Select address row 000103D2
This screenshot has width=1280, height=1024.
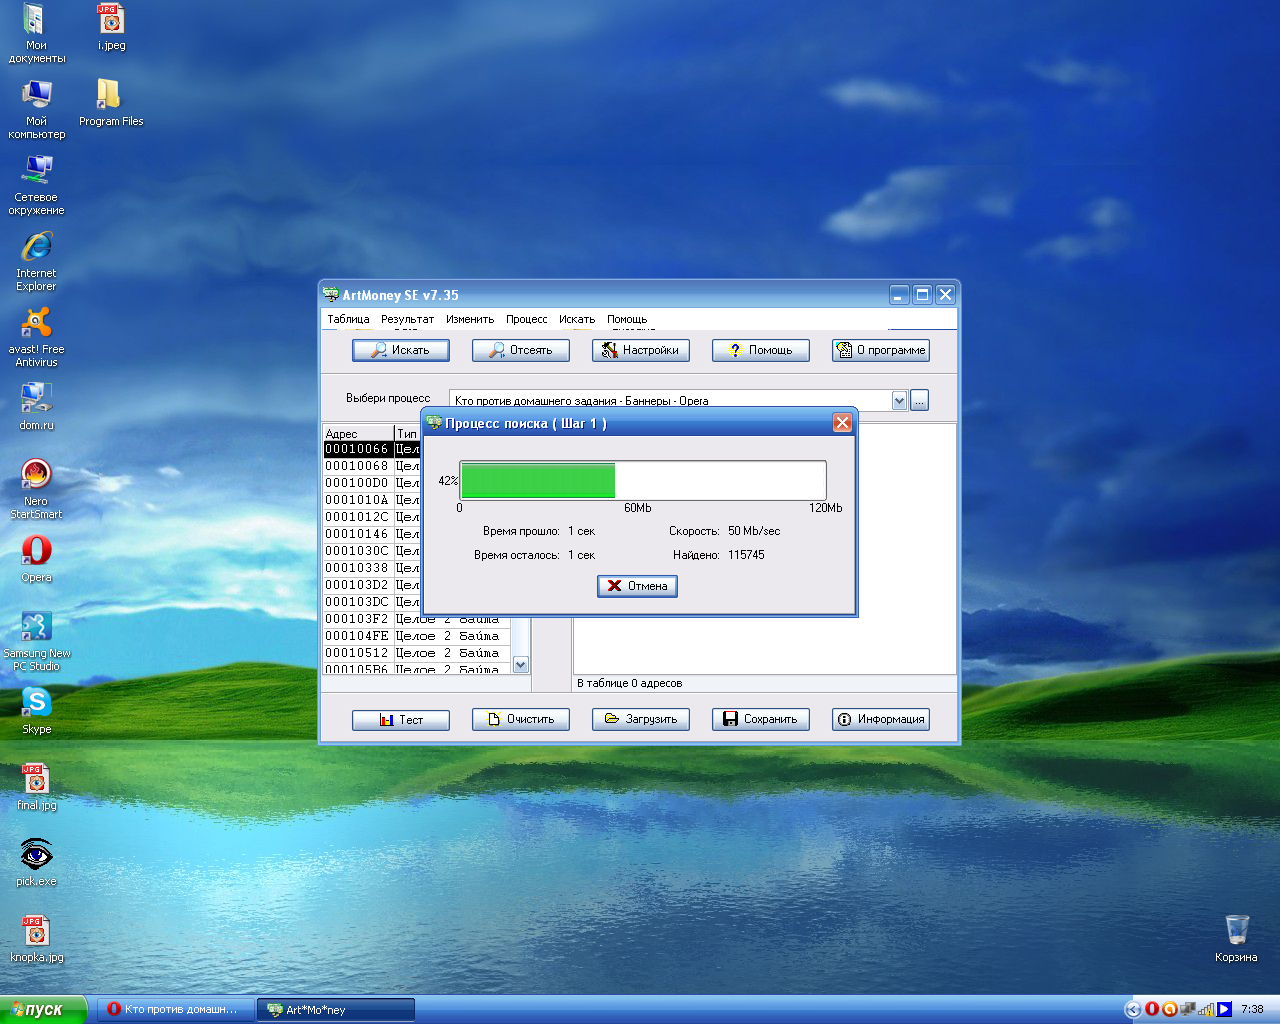(x=372, y=585)
